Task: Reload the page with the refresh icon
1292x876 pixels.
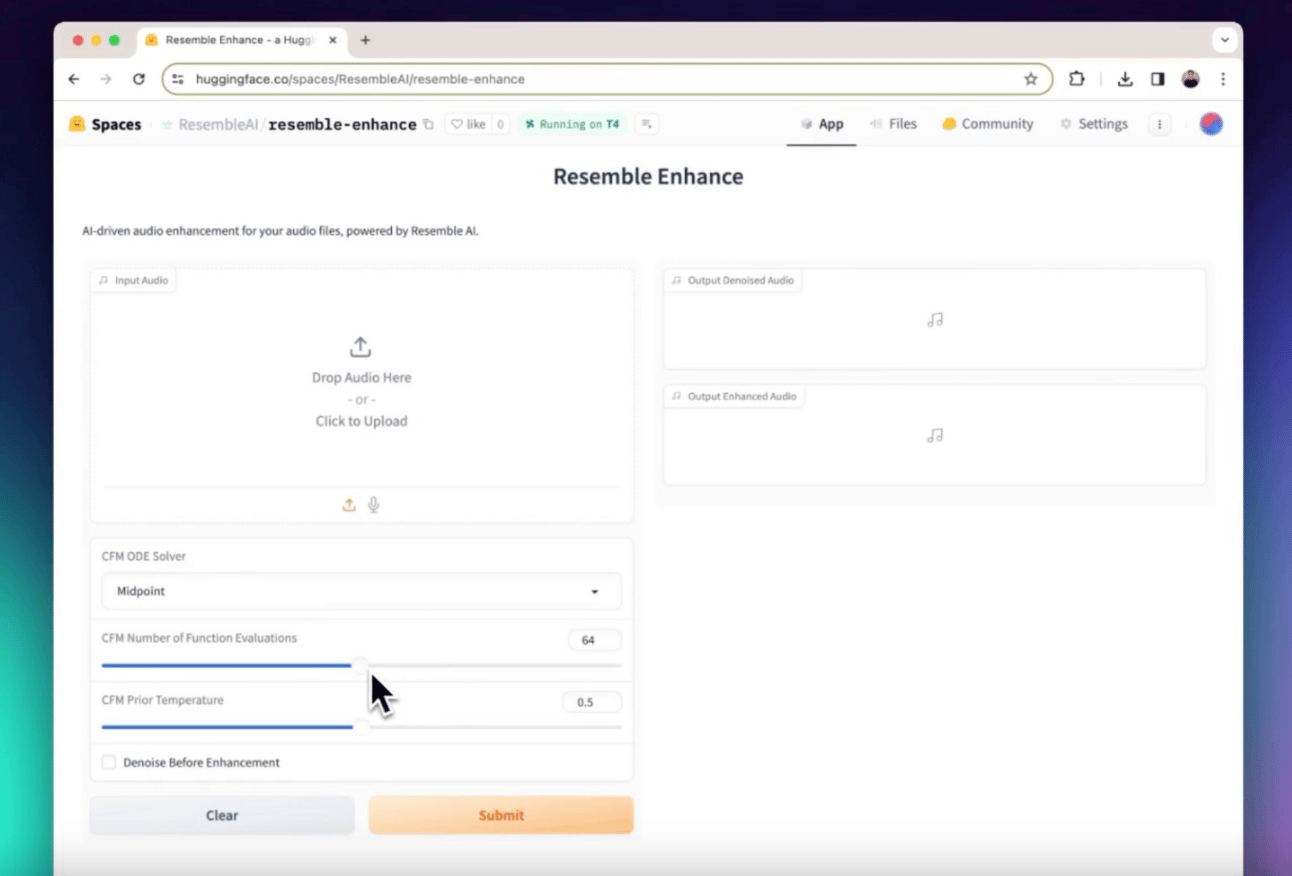Action: (x=139, y=79)
